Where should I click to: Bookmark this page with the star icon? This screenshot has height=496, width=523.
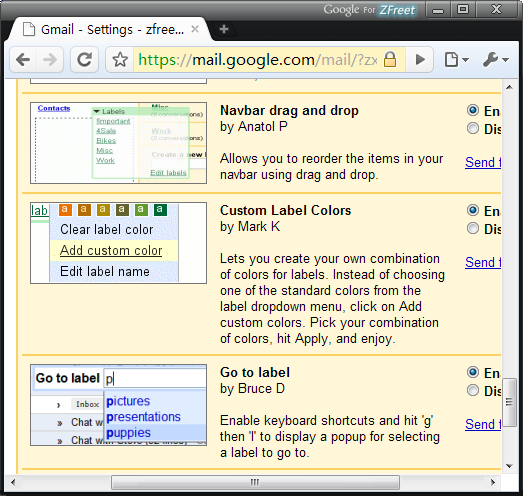(120, 60)
